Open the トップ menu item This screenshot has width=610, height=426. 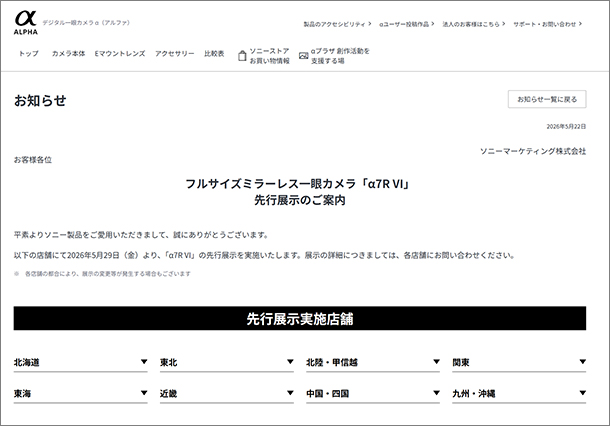(x=29, y=53)
